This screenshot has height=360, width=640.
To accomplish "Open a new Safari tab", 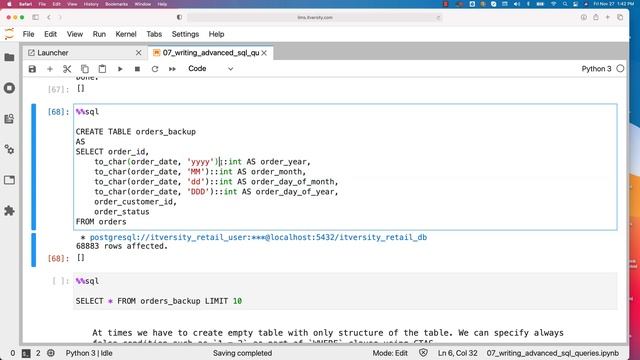I will pos(608,17).
